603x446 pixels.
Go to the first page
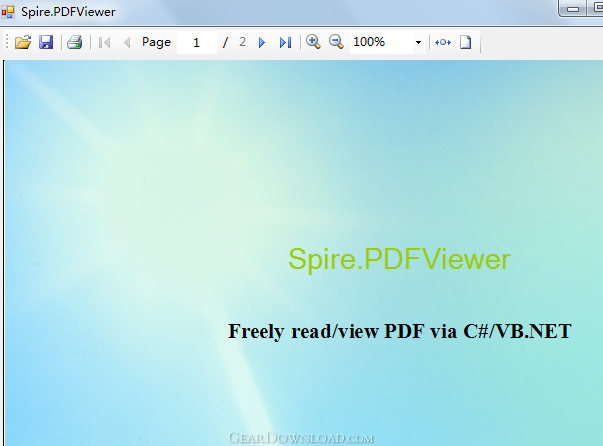(104, 42)
